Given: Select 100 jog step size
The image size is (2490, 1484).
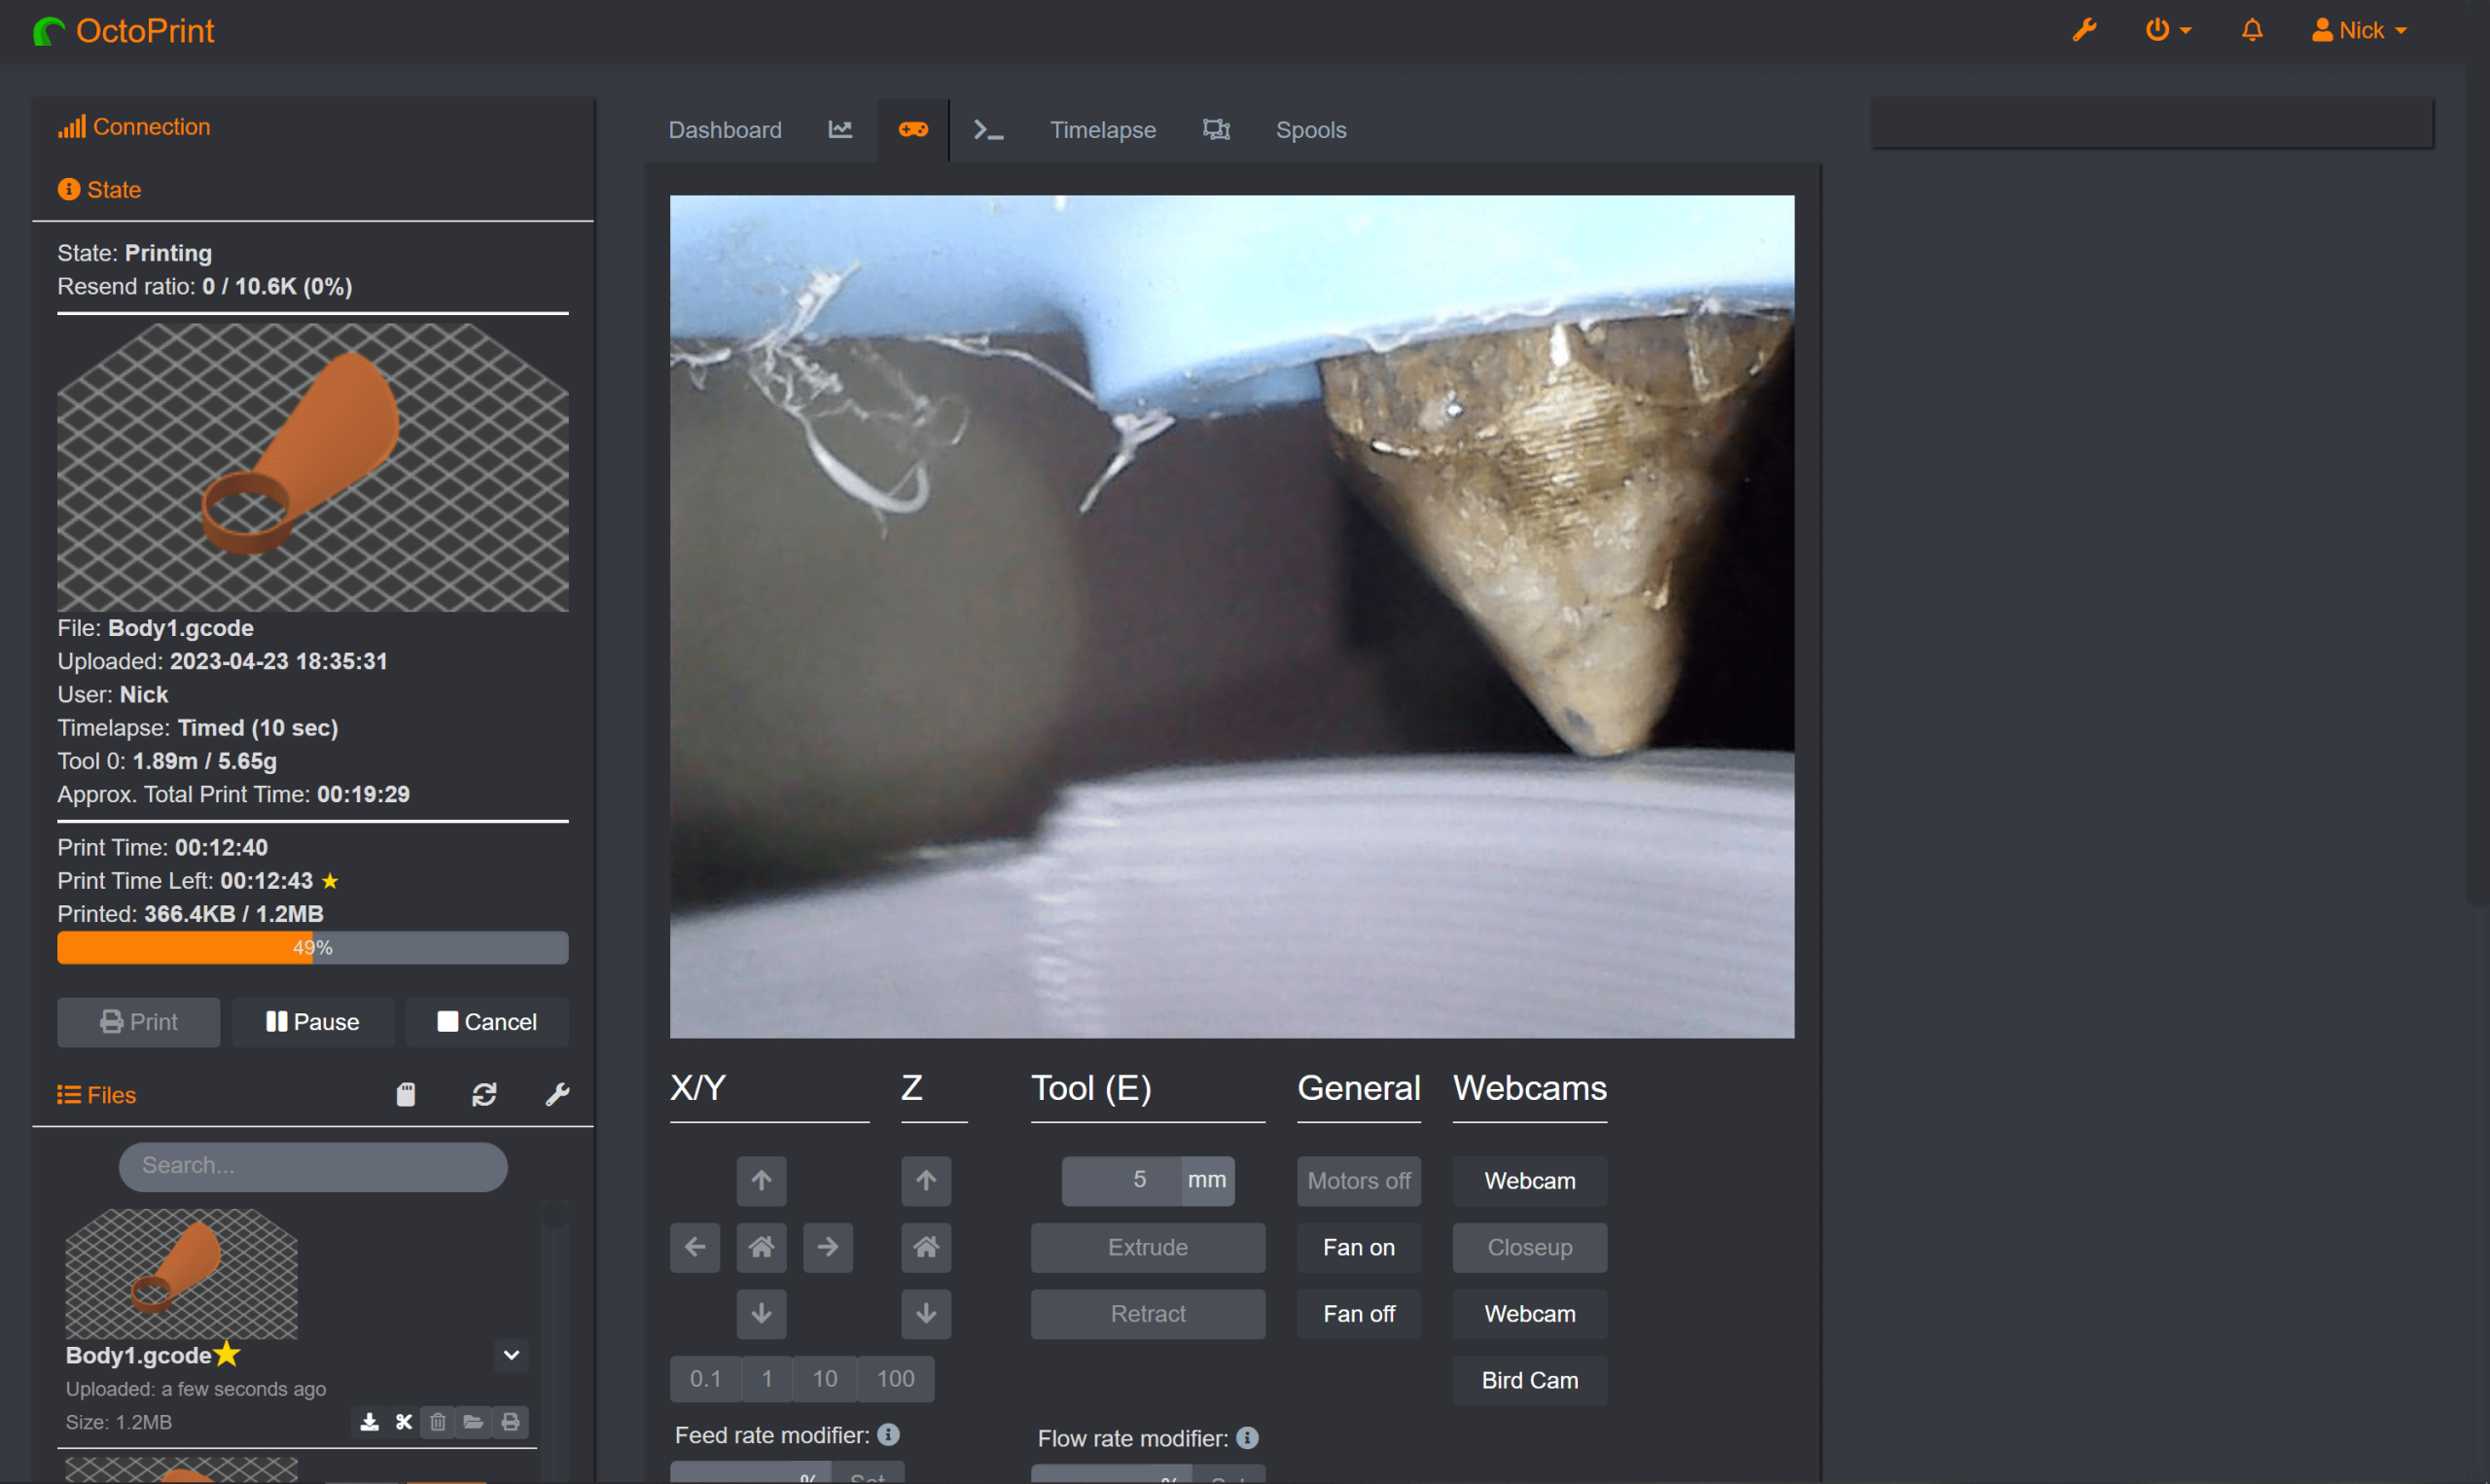Looking at the screenshot, I should coord(896,1379).
